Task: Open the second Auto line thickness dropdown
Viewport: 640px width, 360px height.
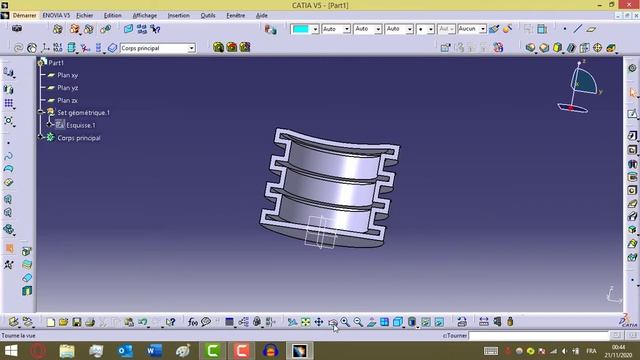Action: (x=378, y=29)
